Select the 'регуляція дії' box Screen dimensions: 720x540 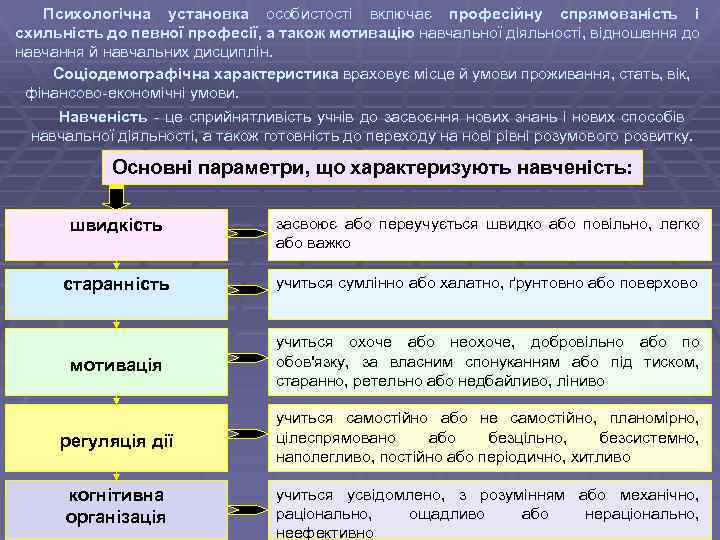click(116, 438)
